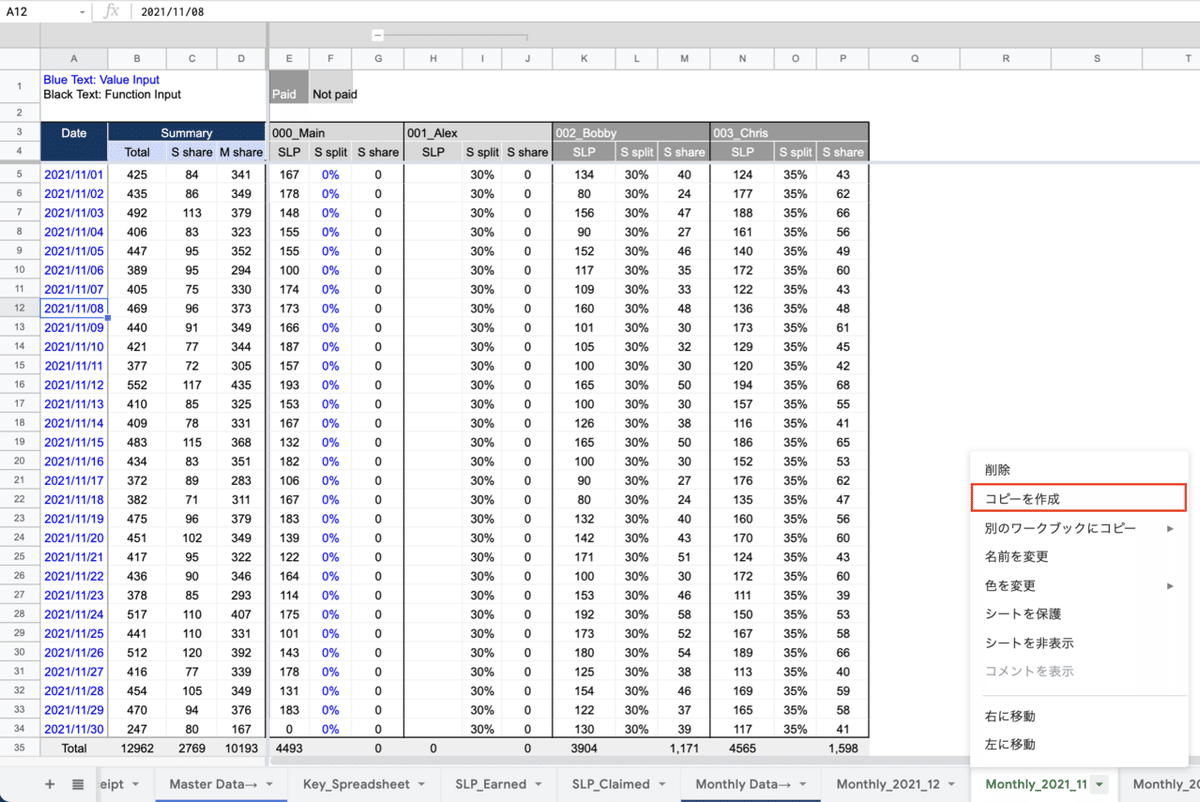
Task: Select the 002_Bobby header cell
Action: 631,132
